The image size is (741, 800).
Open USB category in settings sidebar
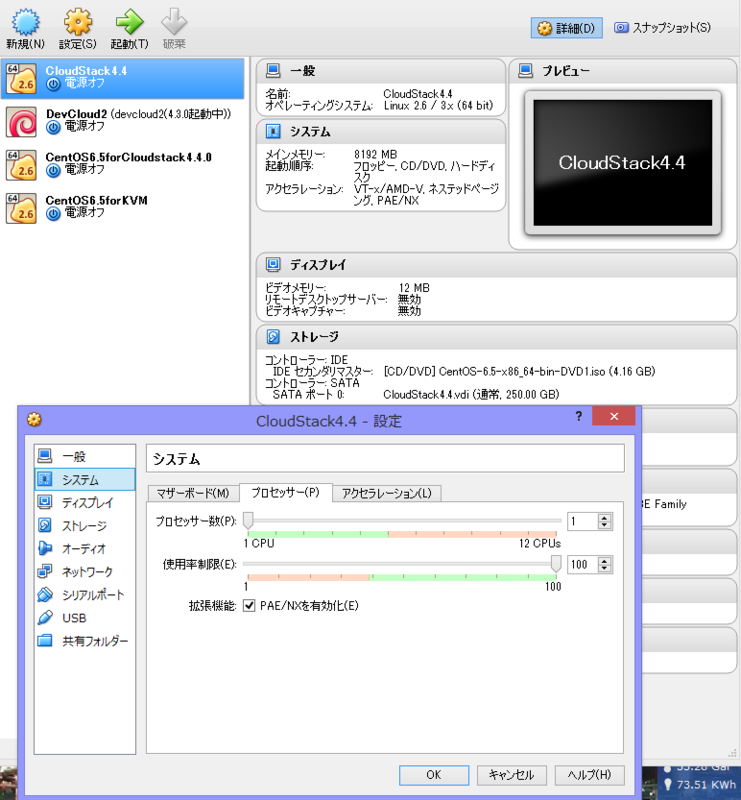[x=85, y=618]
